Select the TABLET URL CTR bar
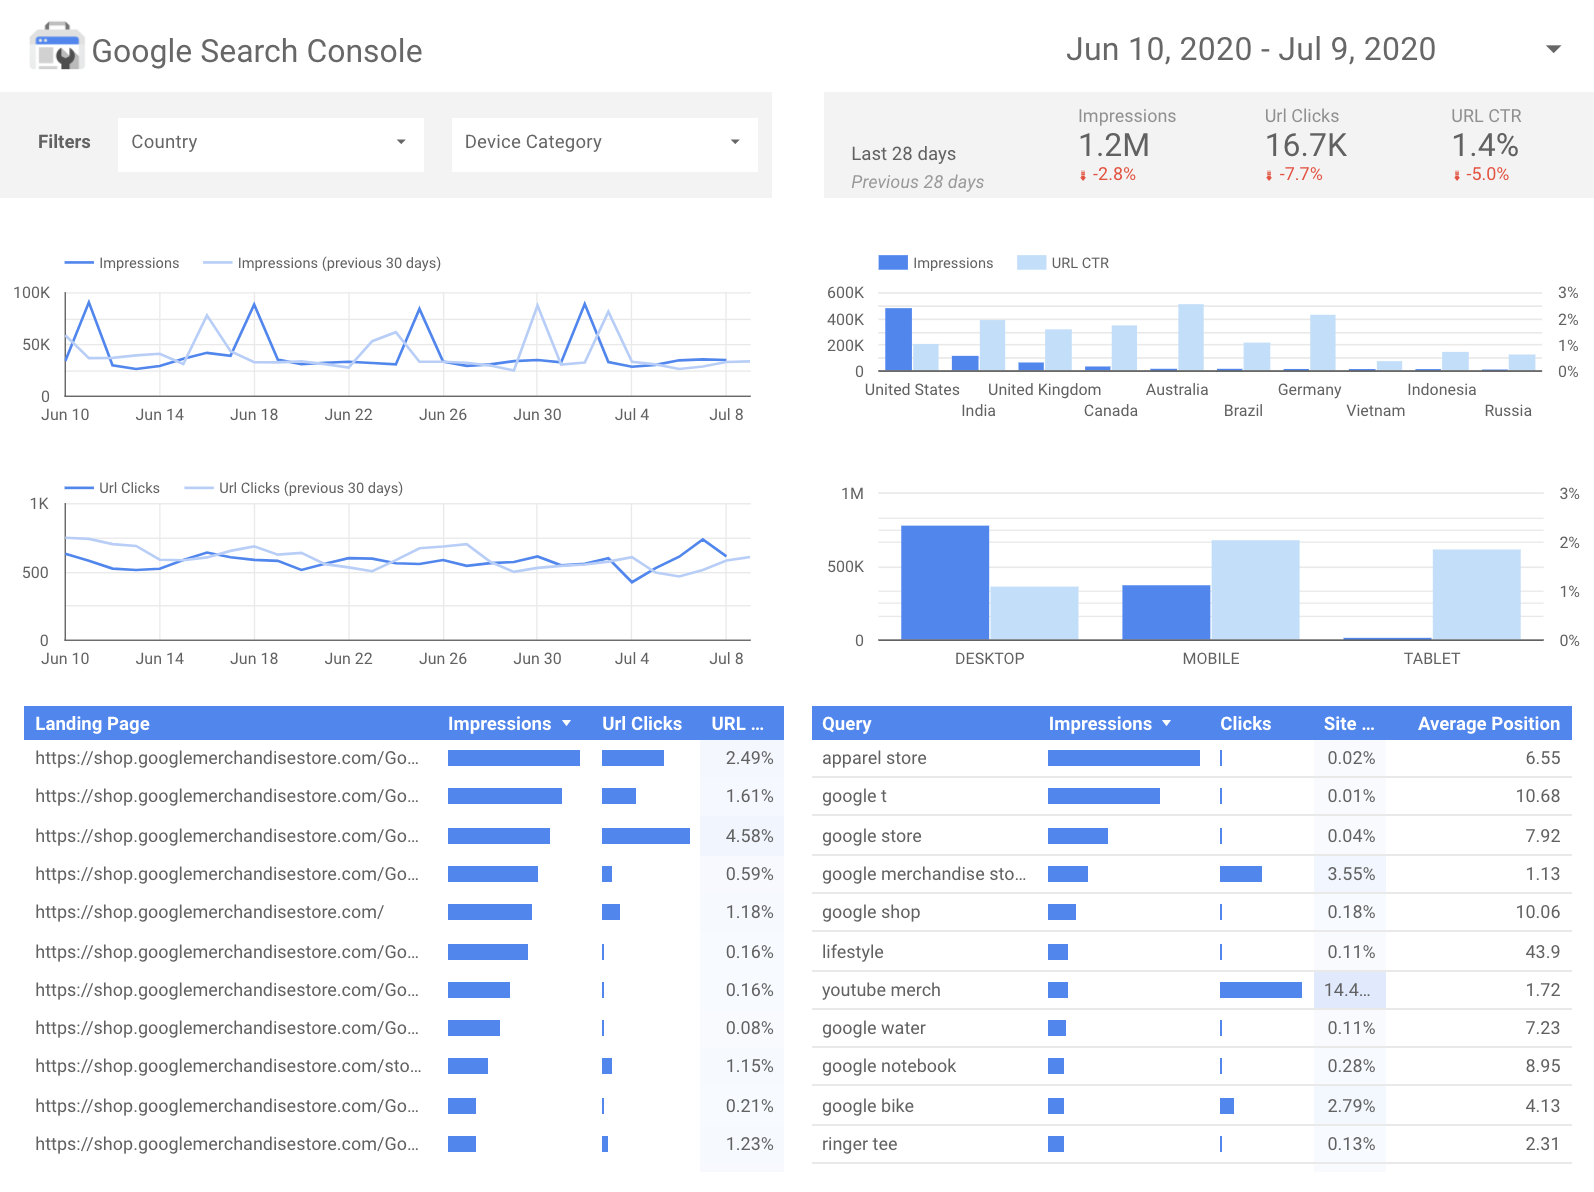This screenshot has width=1594, height=1192. pyautogui.click(x=1476, y=594)
